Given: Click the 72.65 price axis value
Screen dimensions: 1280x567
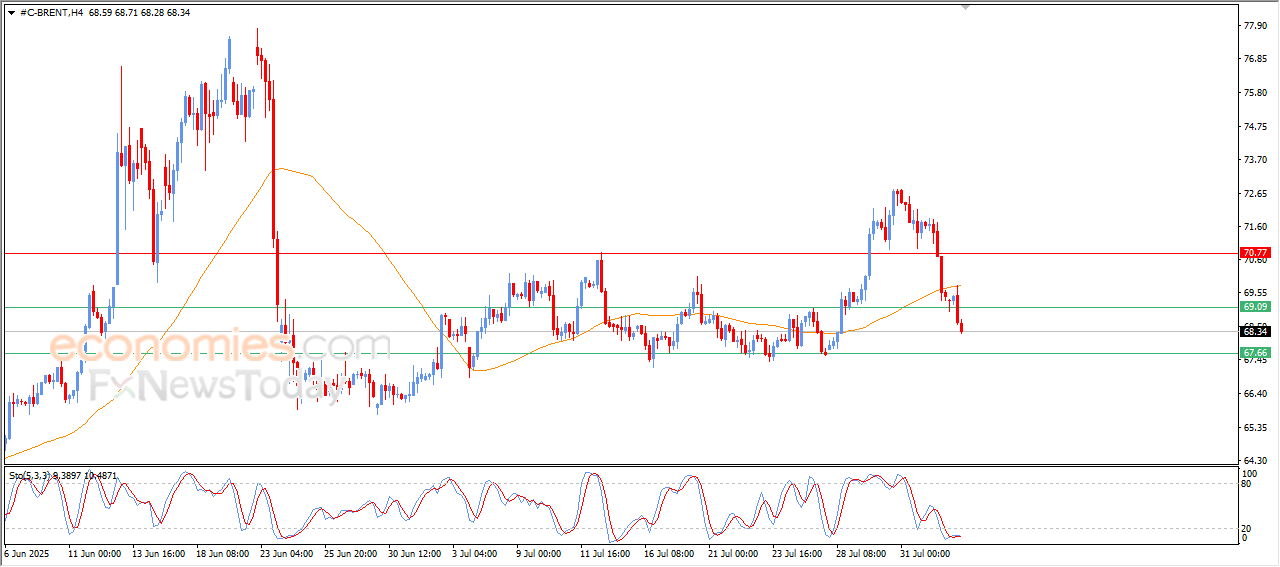Looking at the screenshot, I should tap(1254, 193).
